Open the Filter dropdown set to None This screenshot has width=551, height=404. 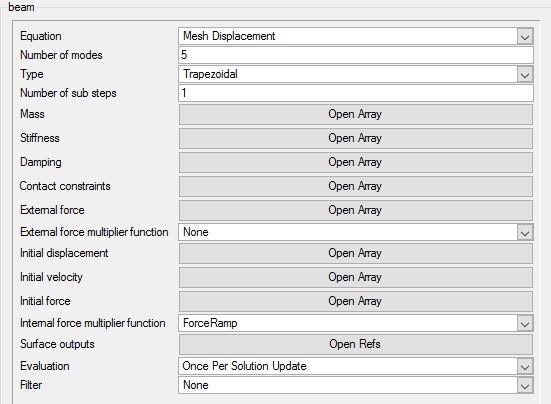tap(356, 385)
